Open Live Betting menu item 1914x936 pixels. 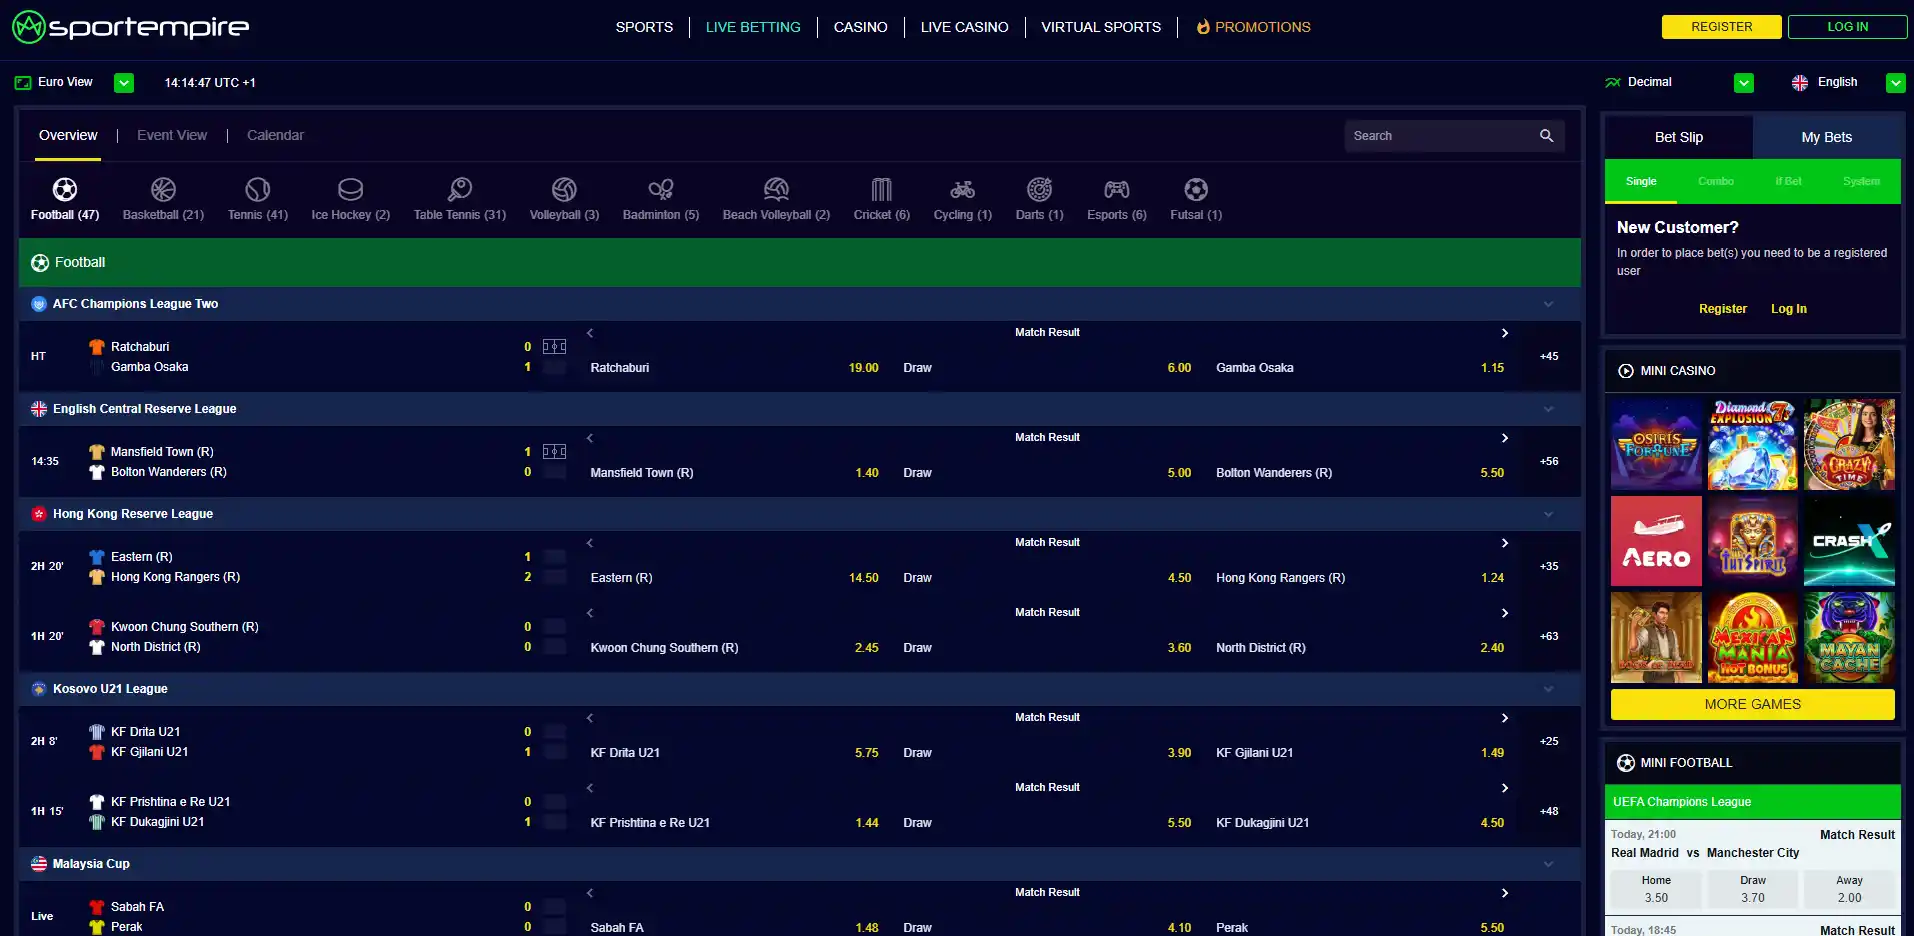tap(753, 27)
